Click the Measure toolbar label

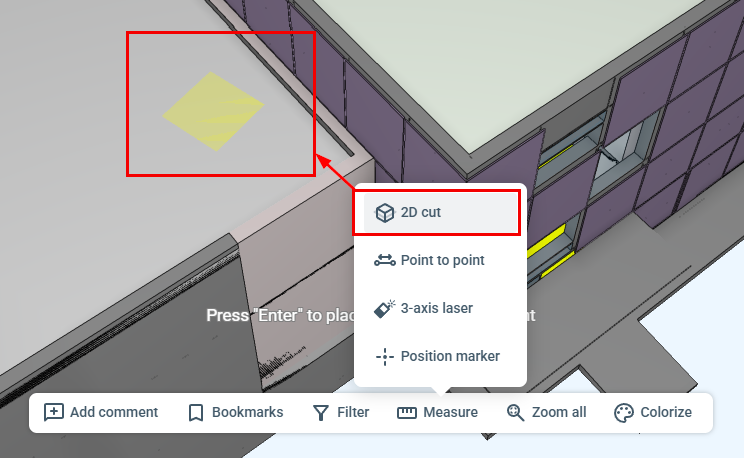(450, 412)
